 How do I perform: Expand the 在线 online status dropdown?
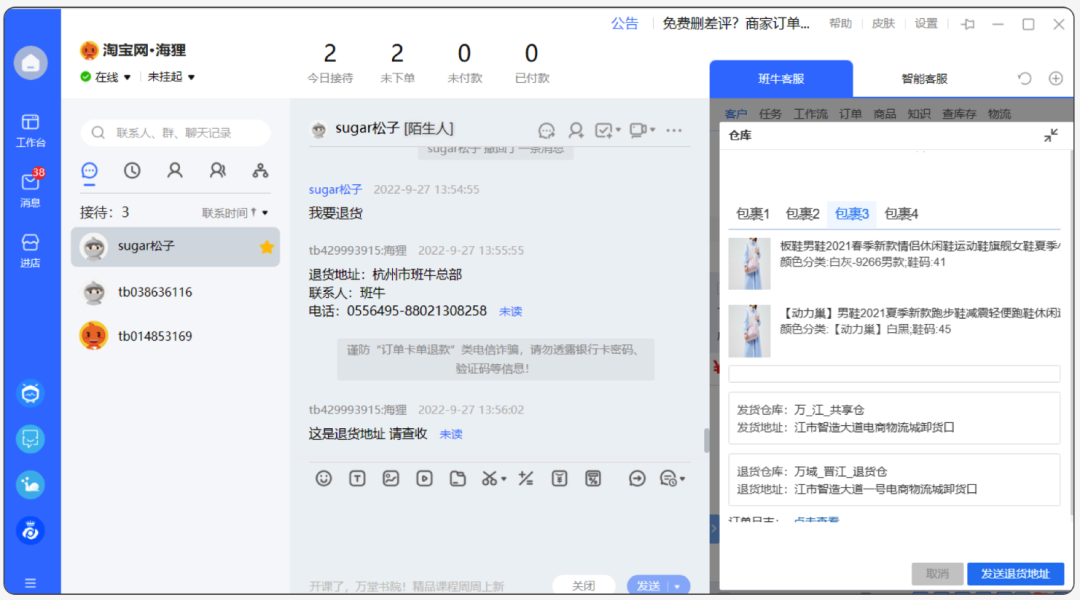click(106, 77)
